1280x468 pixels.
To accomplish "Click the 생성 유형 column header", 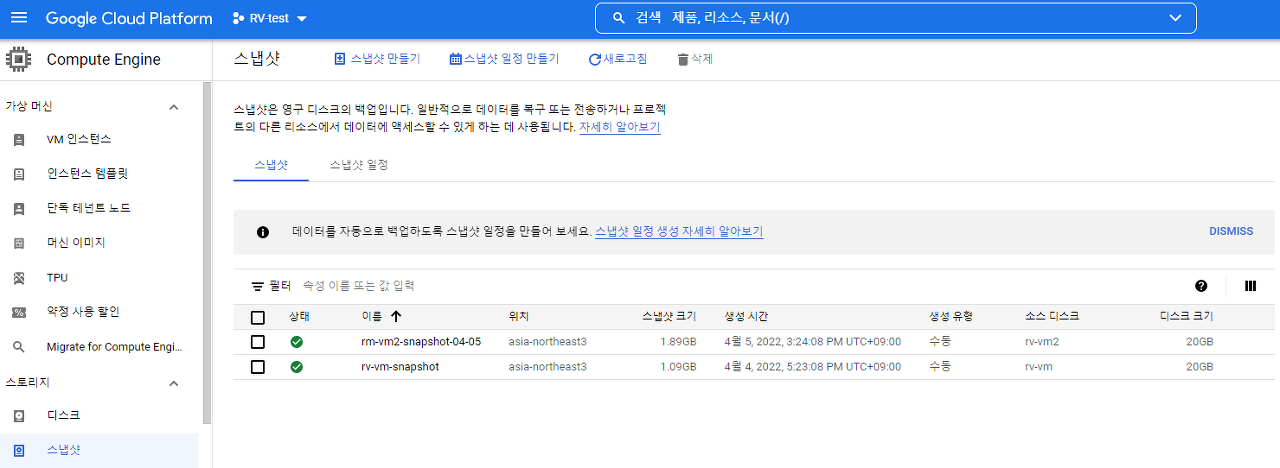I will [951, 317].
